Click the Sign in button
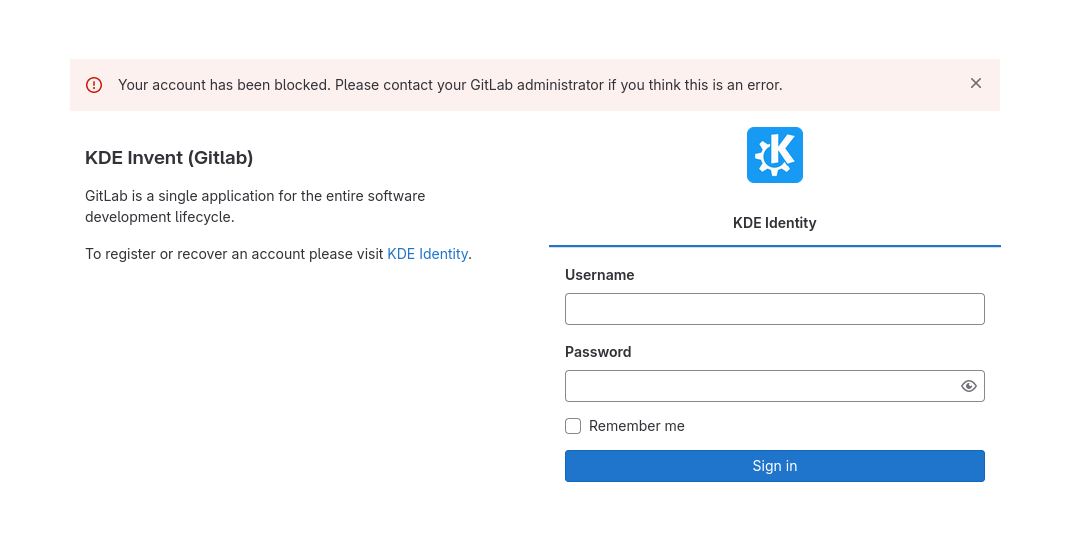This screenshot has width=1068, height=545. pos(774,466)
